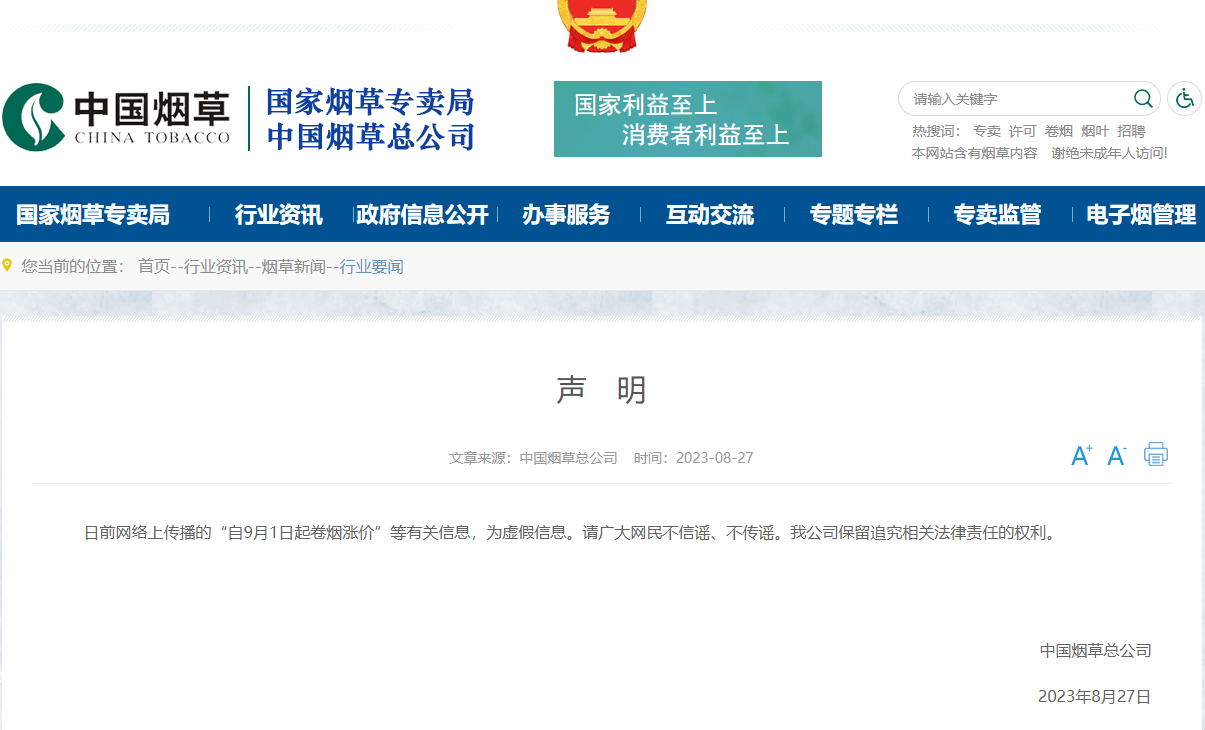Print the article using printer icon
1205x730 pixels.
pos(1156,455)
